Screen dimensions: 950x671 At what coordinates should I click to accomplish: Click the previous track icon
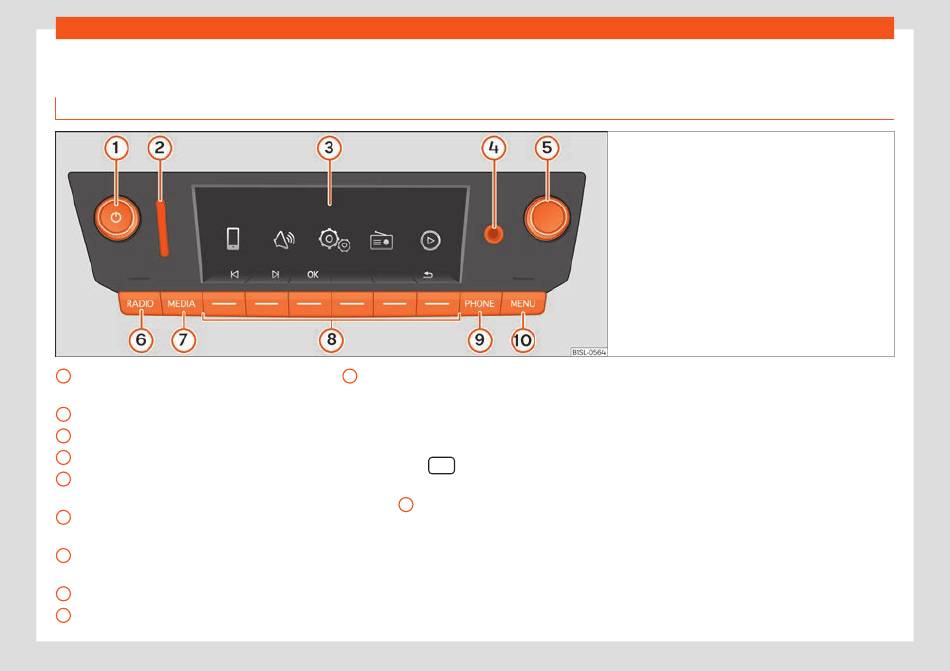[234, 274]
